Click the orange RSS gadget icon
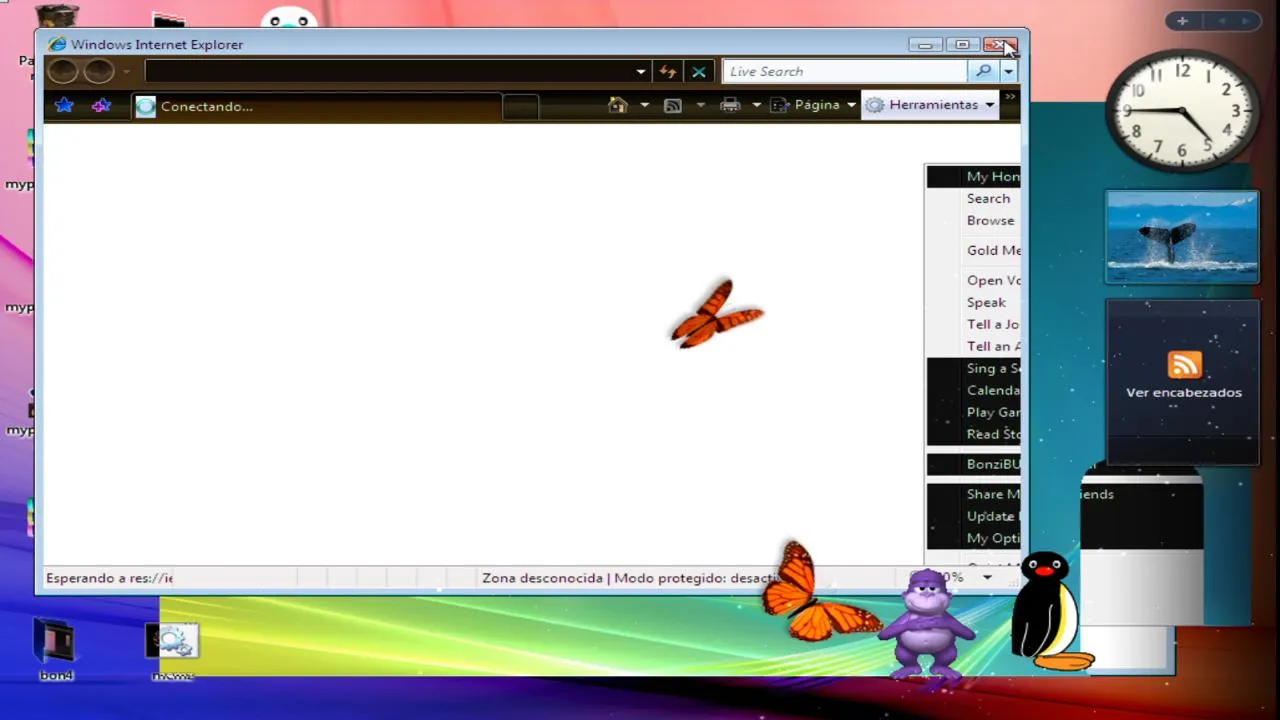The width and height of the screenshot is (1280, 720). point(1184,364)
